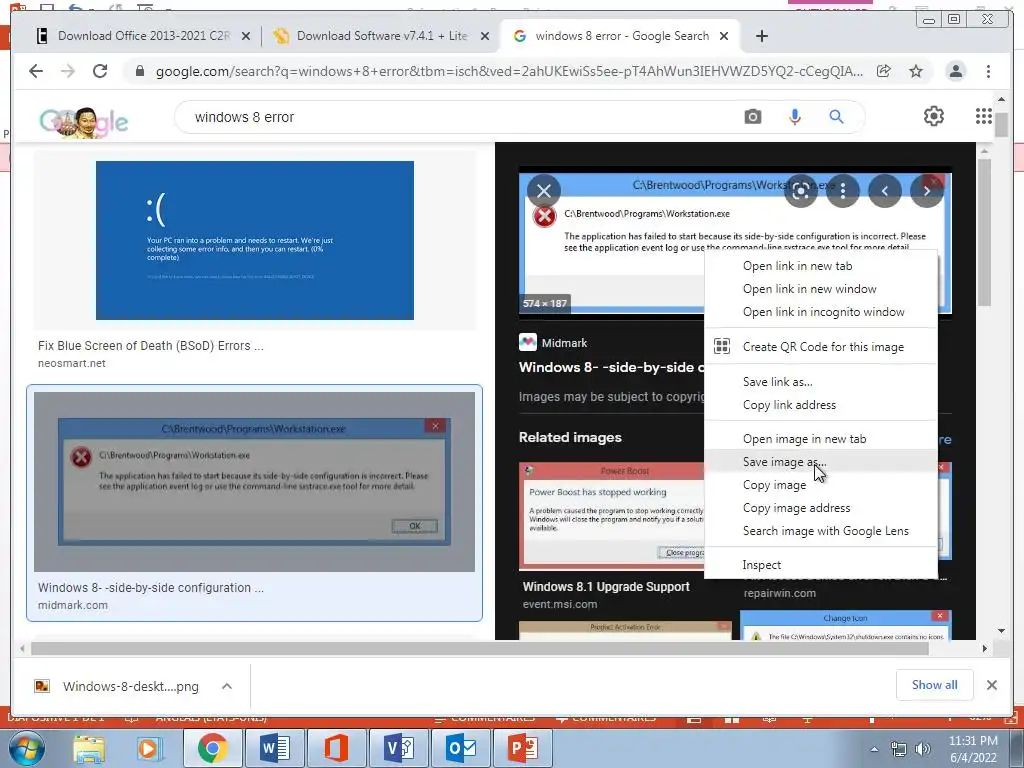Close the image preview panel with X
Screen dimensions: 1024x768
coord(543,191)
